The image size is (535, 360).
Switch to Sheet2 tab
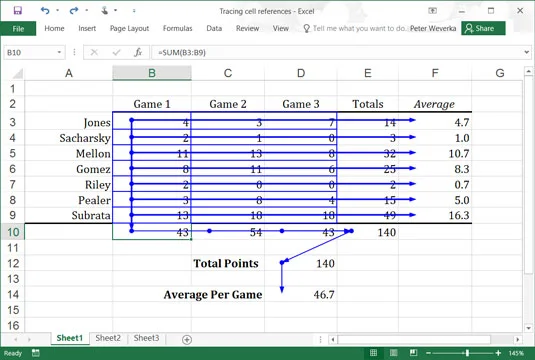click(x=108, y=338)
